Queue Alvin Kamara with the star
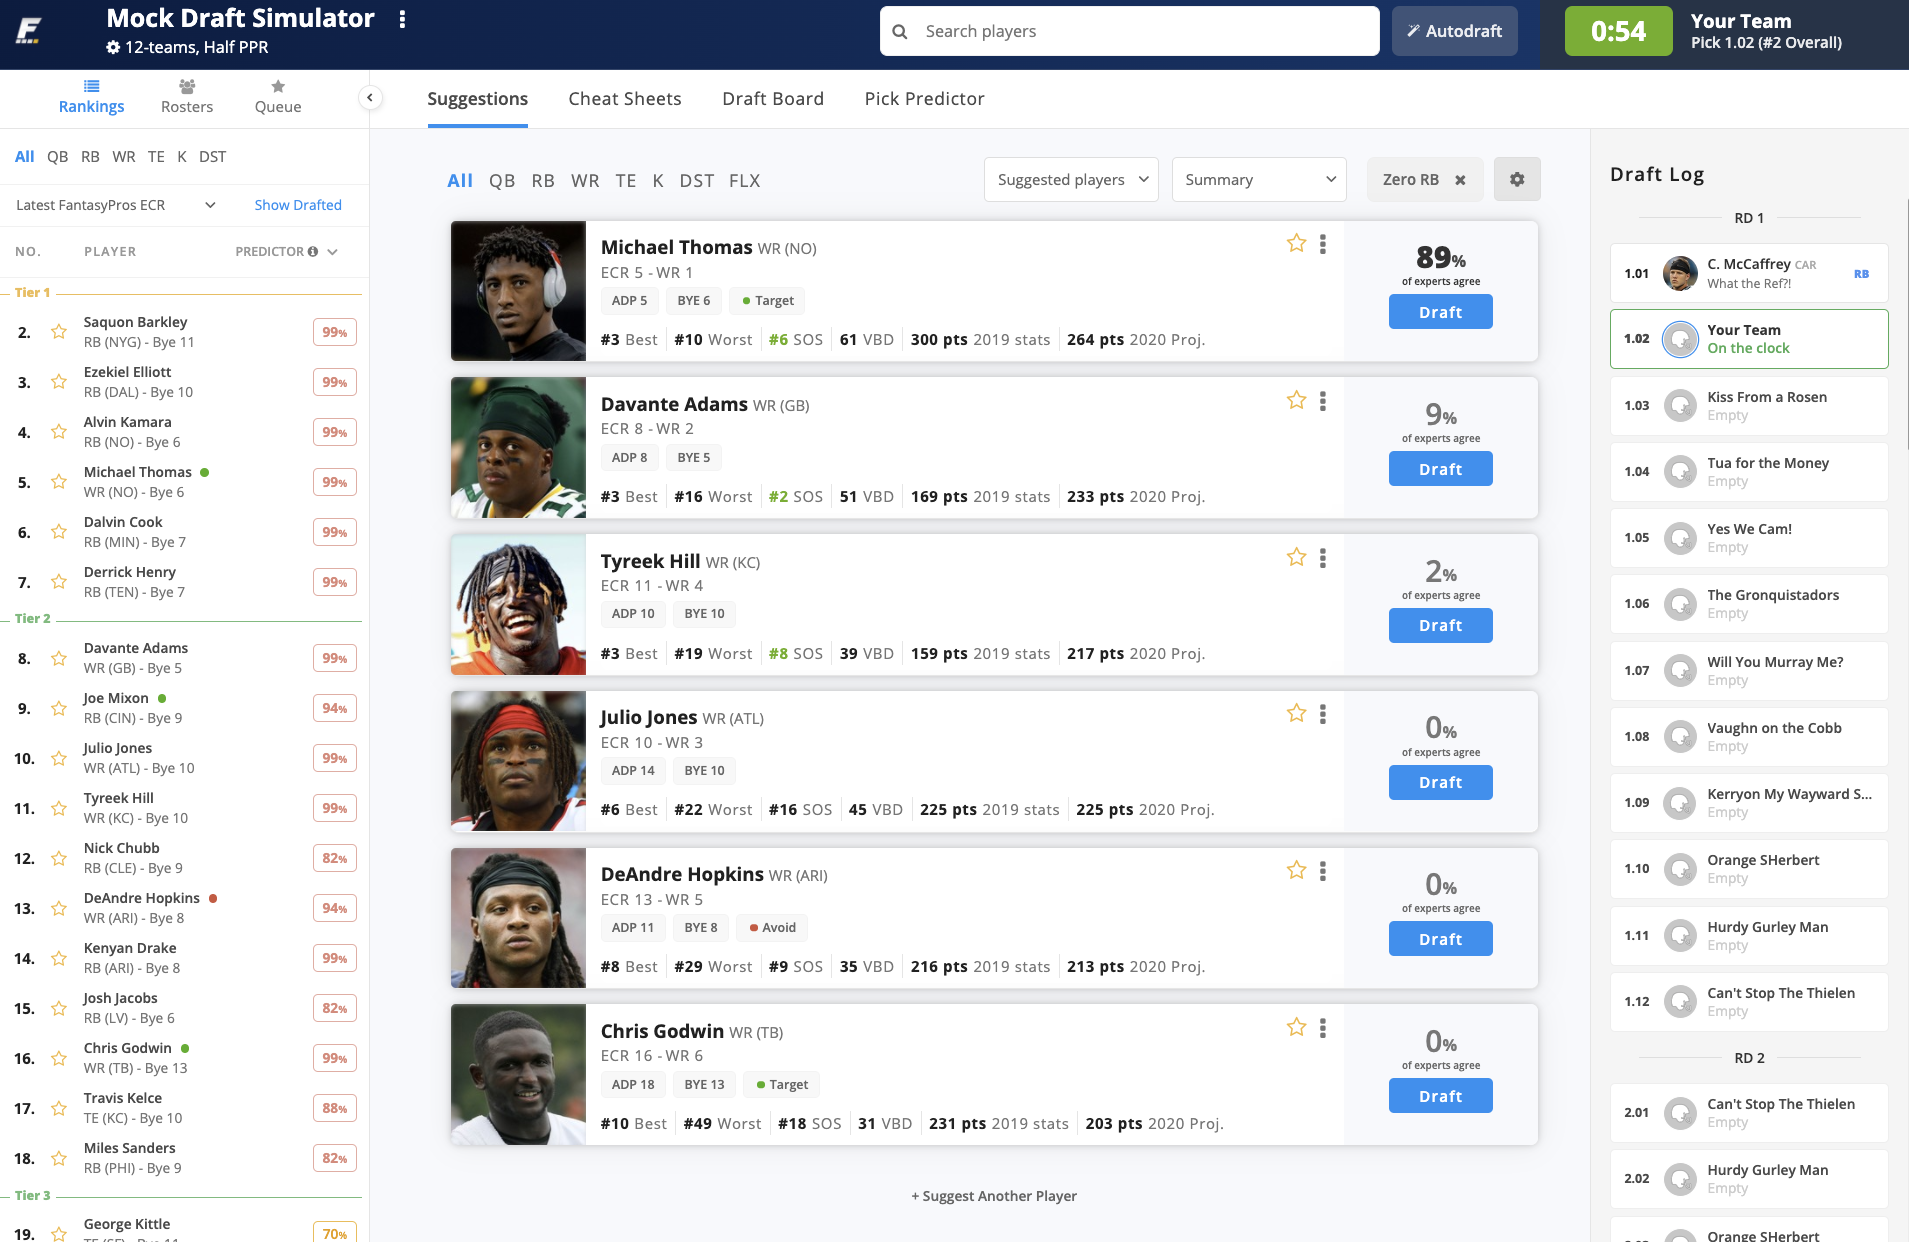Screen dimensions: 1909x1242 coord(59,432)
